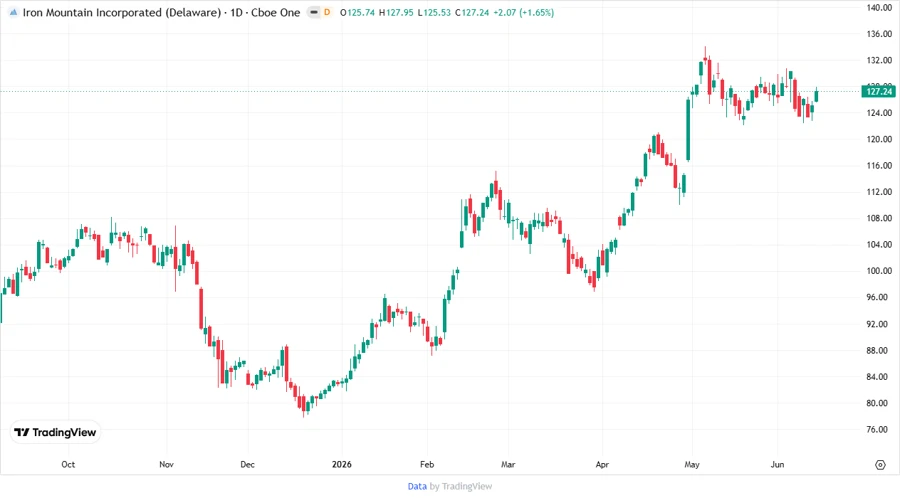The image size is (900, 498).
Task: Click the 'Feb' label on time axis
Action: point(427,464)
